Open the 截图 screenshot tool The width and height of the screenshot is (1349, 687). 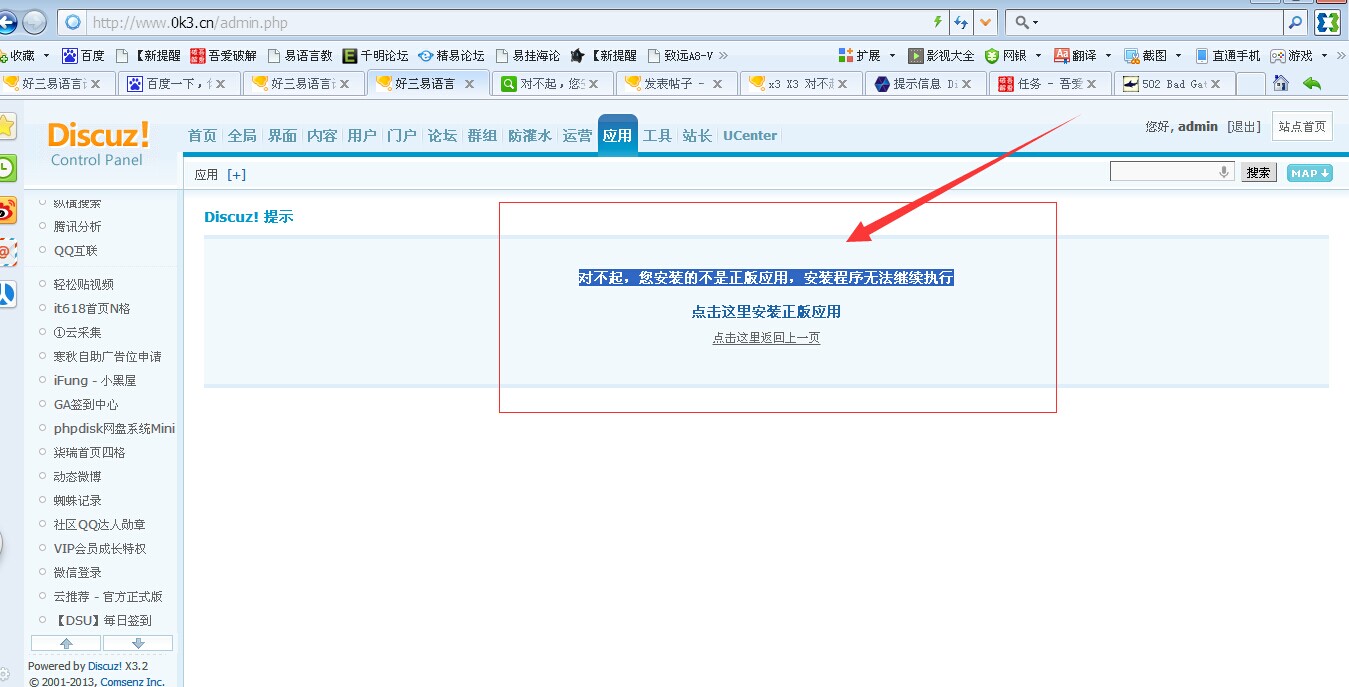click(x=1151, y=55)
